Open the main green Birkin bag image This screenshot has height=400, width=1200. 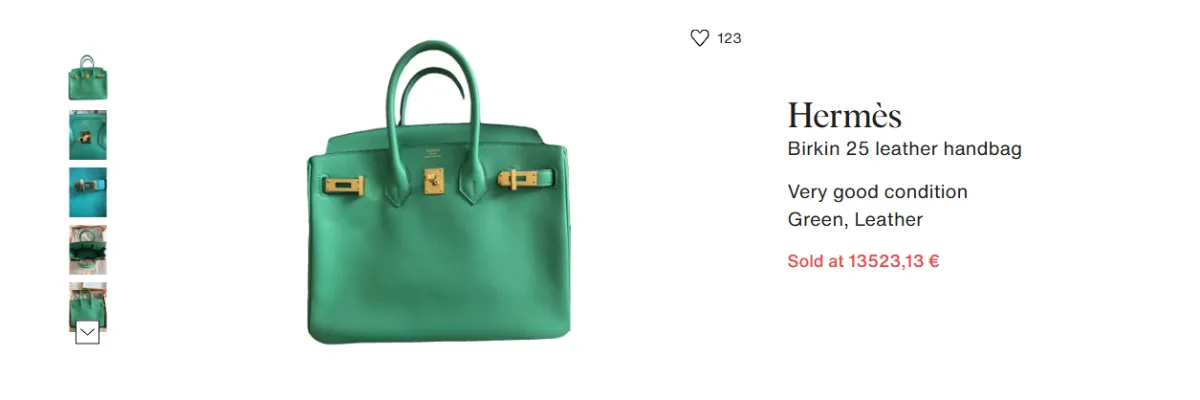[x=440, y=193]
